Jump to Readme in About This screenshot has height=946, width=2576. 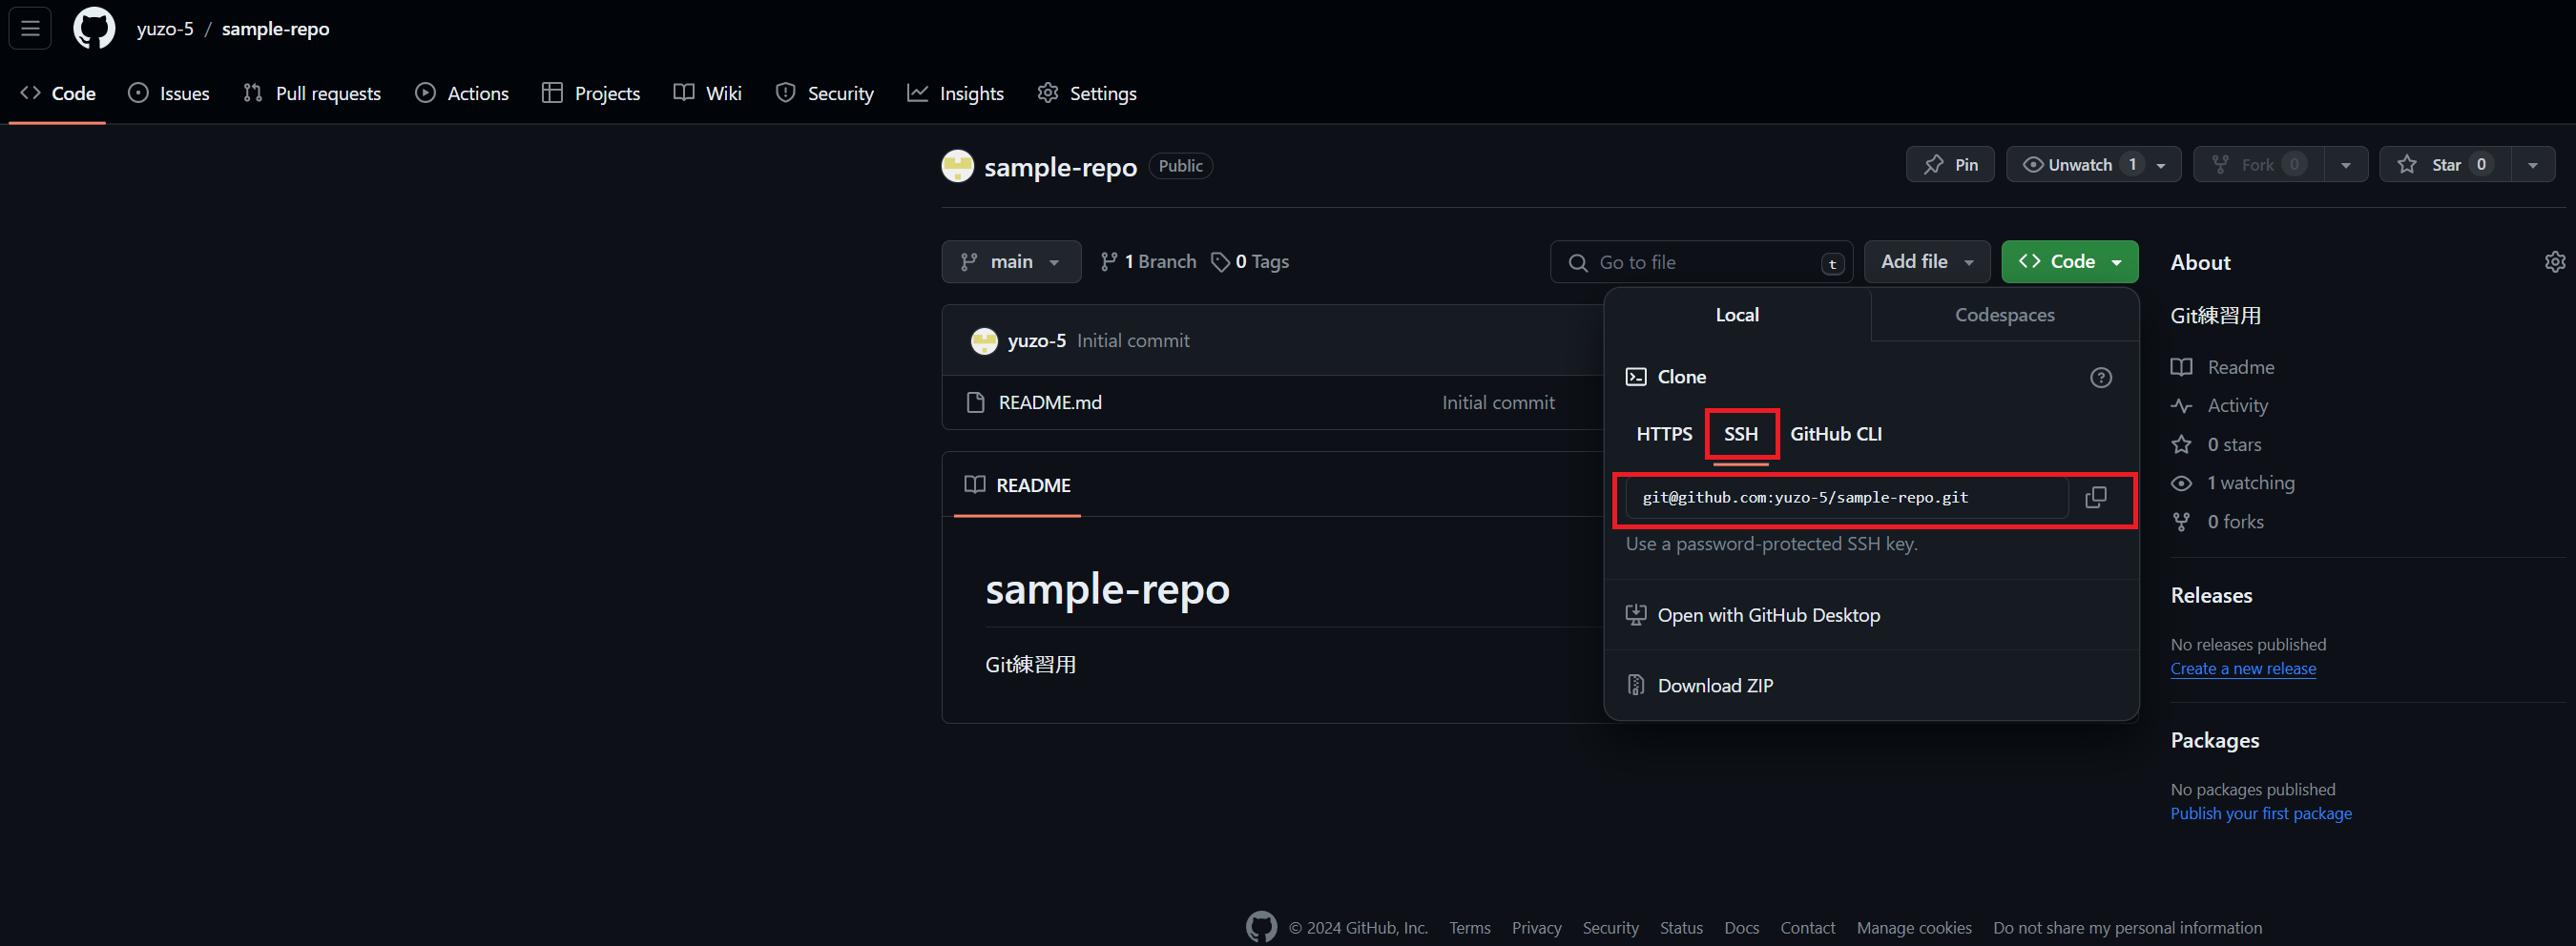(2240, 367)
